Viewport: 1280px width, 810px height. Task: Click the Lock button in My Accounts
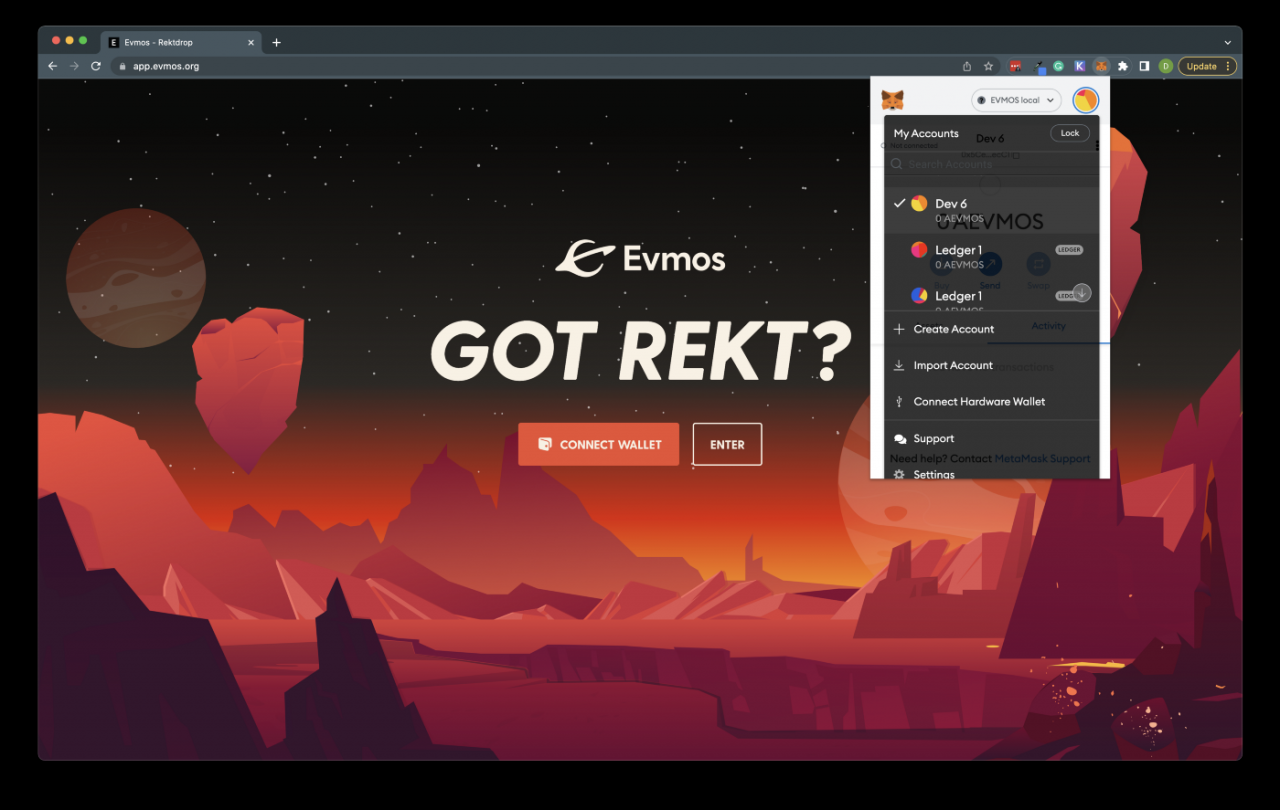pos(1070,133)
